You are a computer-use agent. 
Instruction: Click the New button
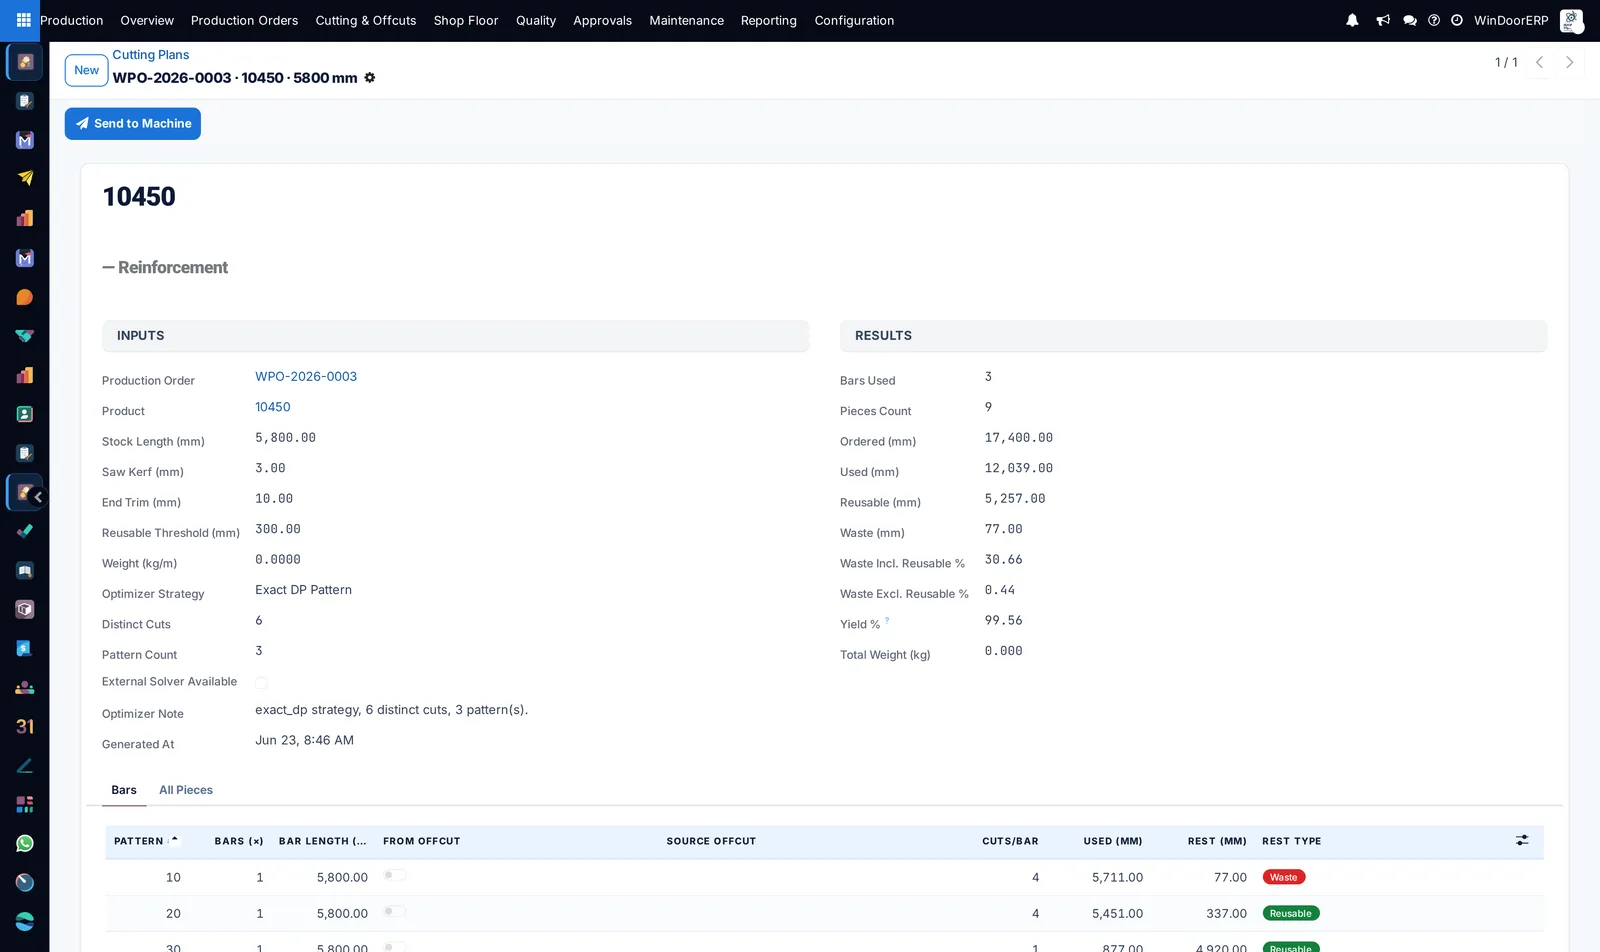tap(87, 70)
